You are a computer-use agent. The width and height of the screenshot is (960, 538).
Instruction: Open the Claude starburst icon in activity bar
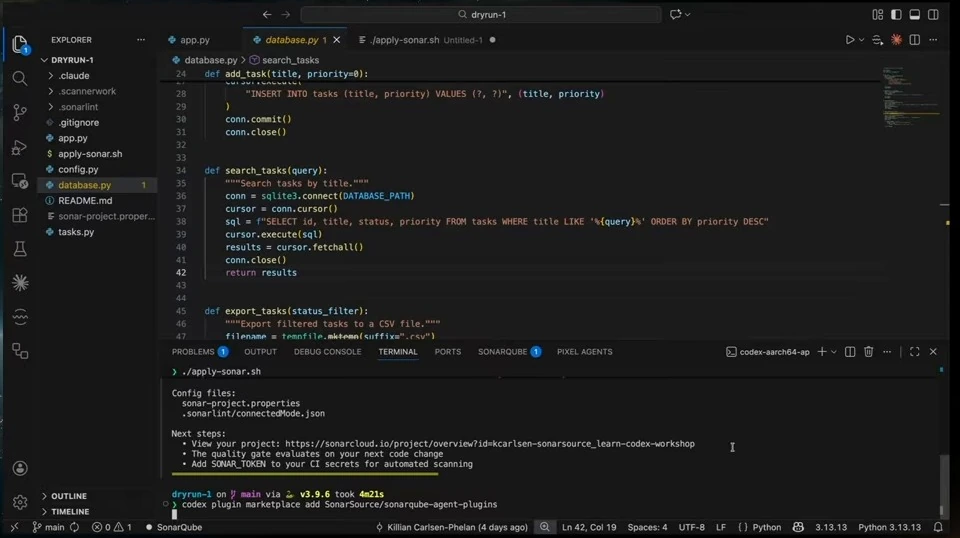click(x=20, y=283)
